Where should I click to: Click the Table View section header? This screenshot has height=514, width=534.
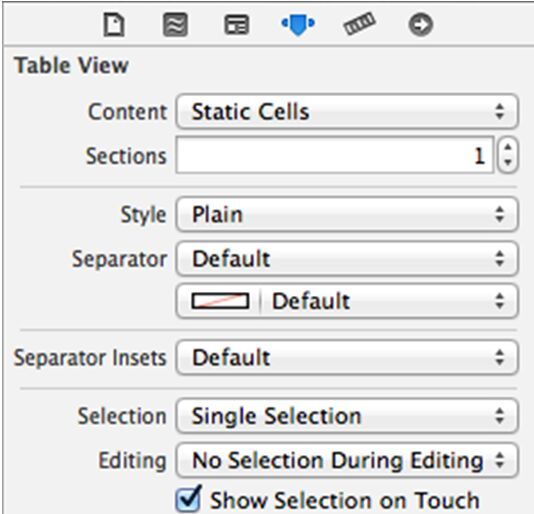(x=71, y=65)
